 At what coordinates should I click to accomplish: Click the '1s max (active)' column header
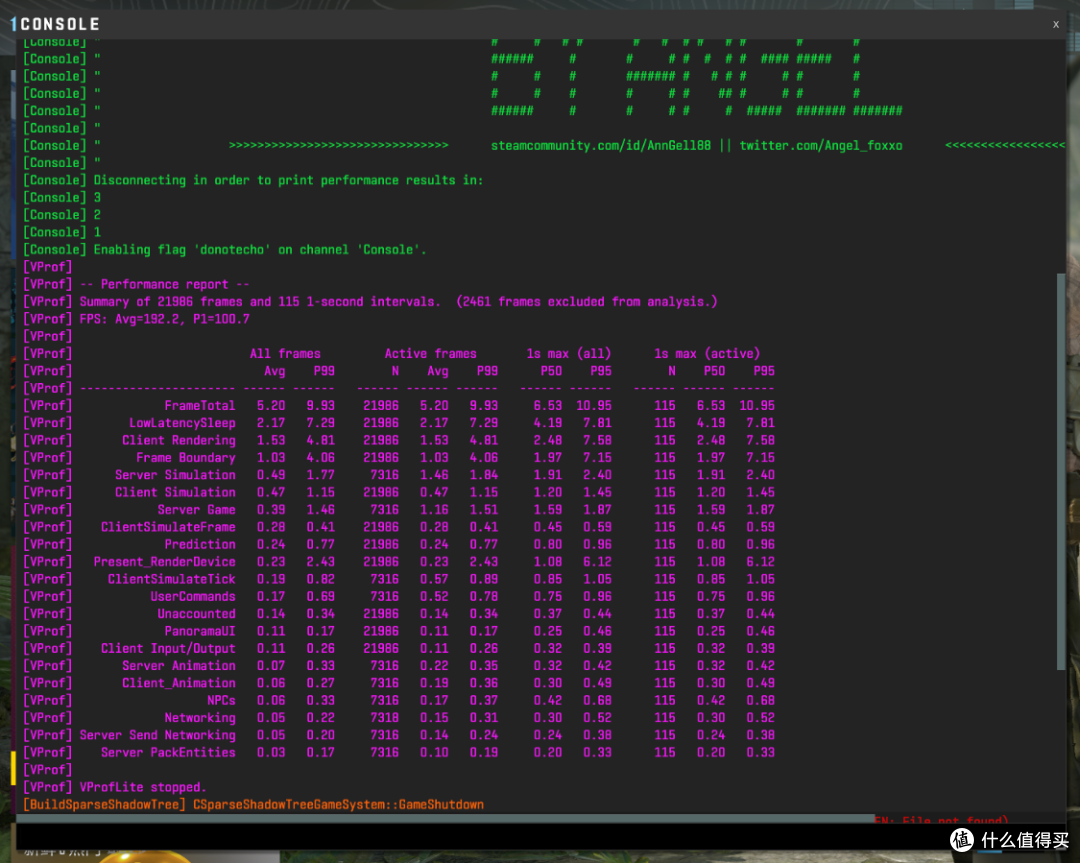[707, 353]
